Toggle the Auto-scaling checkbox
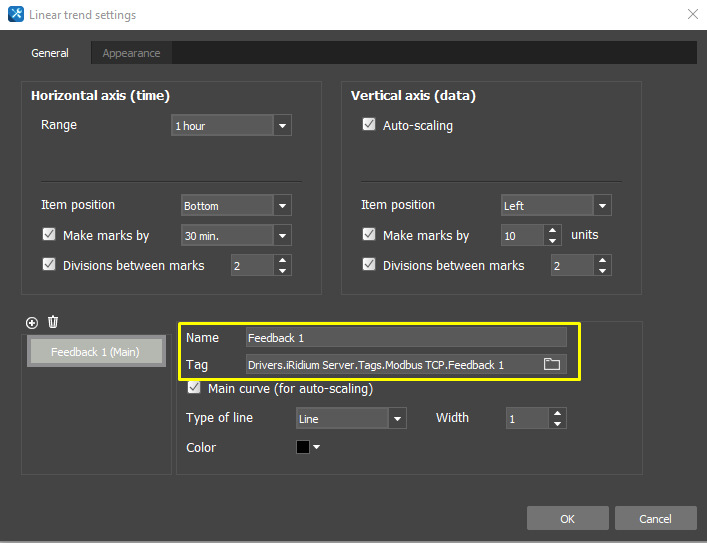707x543 pixels. 369,126
